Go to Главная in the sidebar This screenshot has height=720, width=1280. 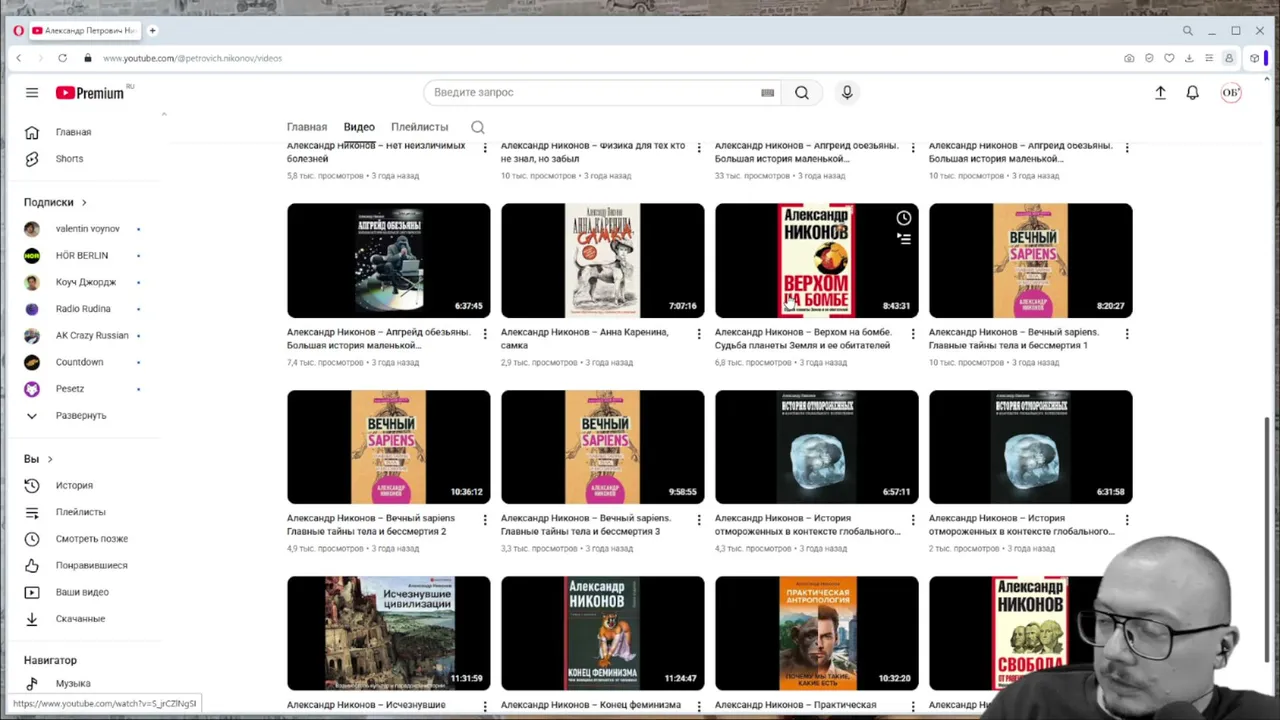point(73,132)
